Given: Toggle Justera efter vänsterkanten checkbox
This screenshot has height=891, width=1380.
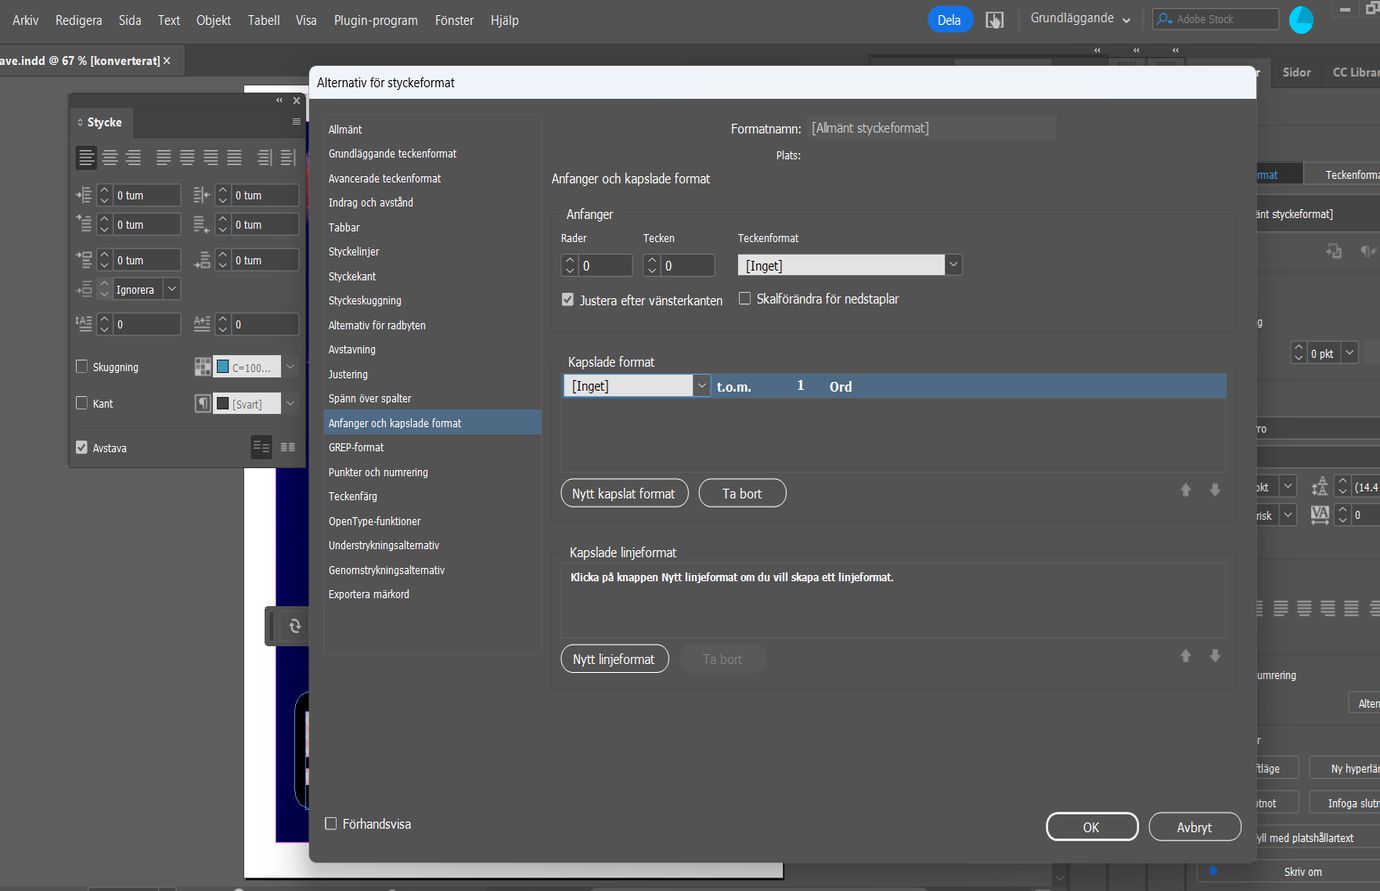Looking at the screenshot, I should pyautogui.click(x=568, y=300).
